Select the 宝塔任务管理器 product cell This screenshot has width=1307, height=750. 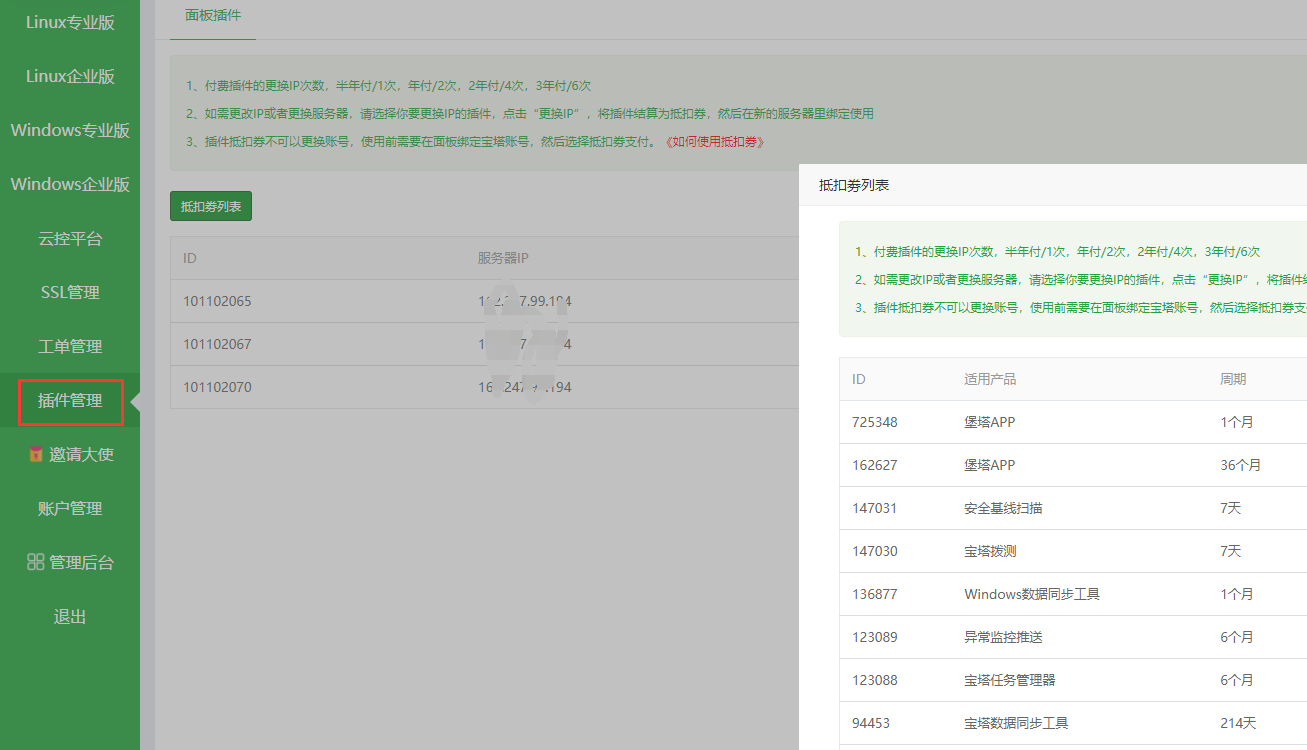[1010, 680]
